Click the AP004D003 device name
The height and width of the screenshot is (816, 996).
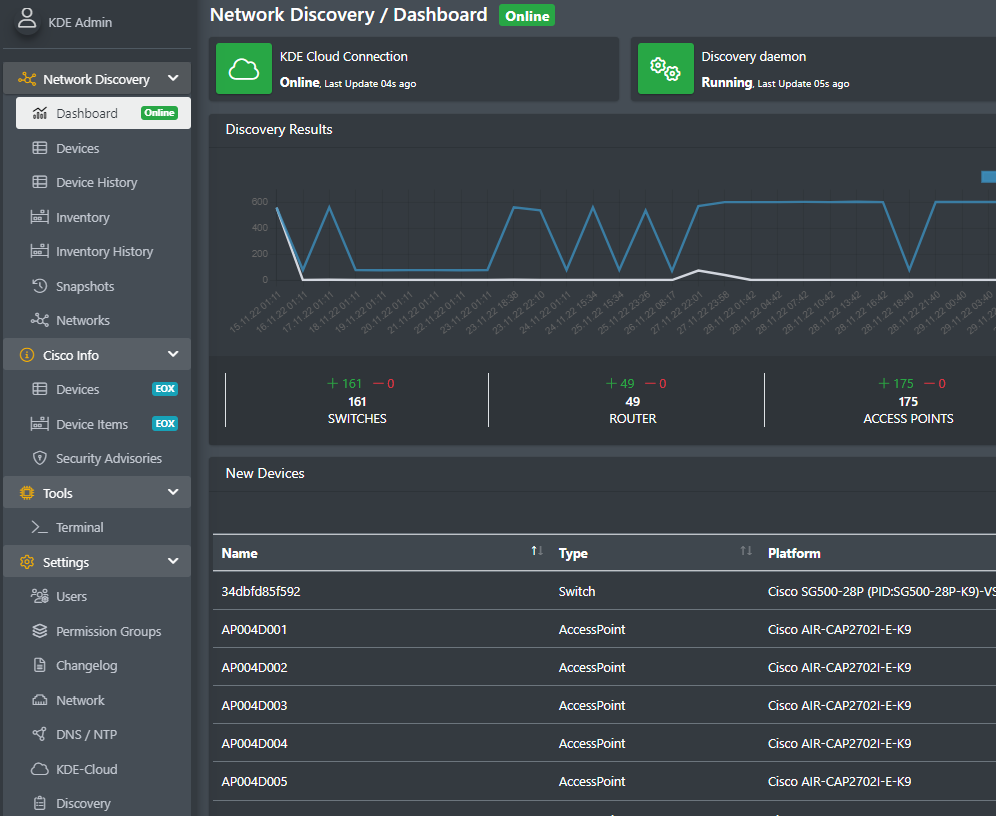(254, 706)
